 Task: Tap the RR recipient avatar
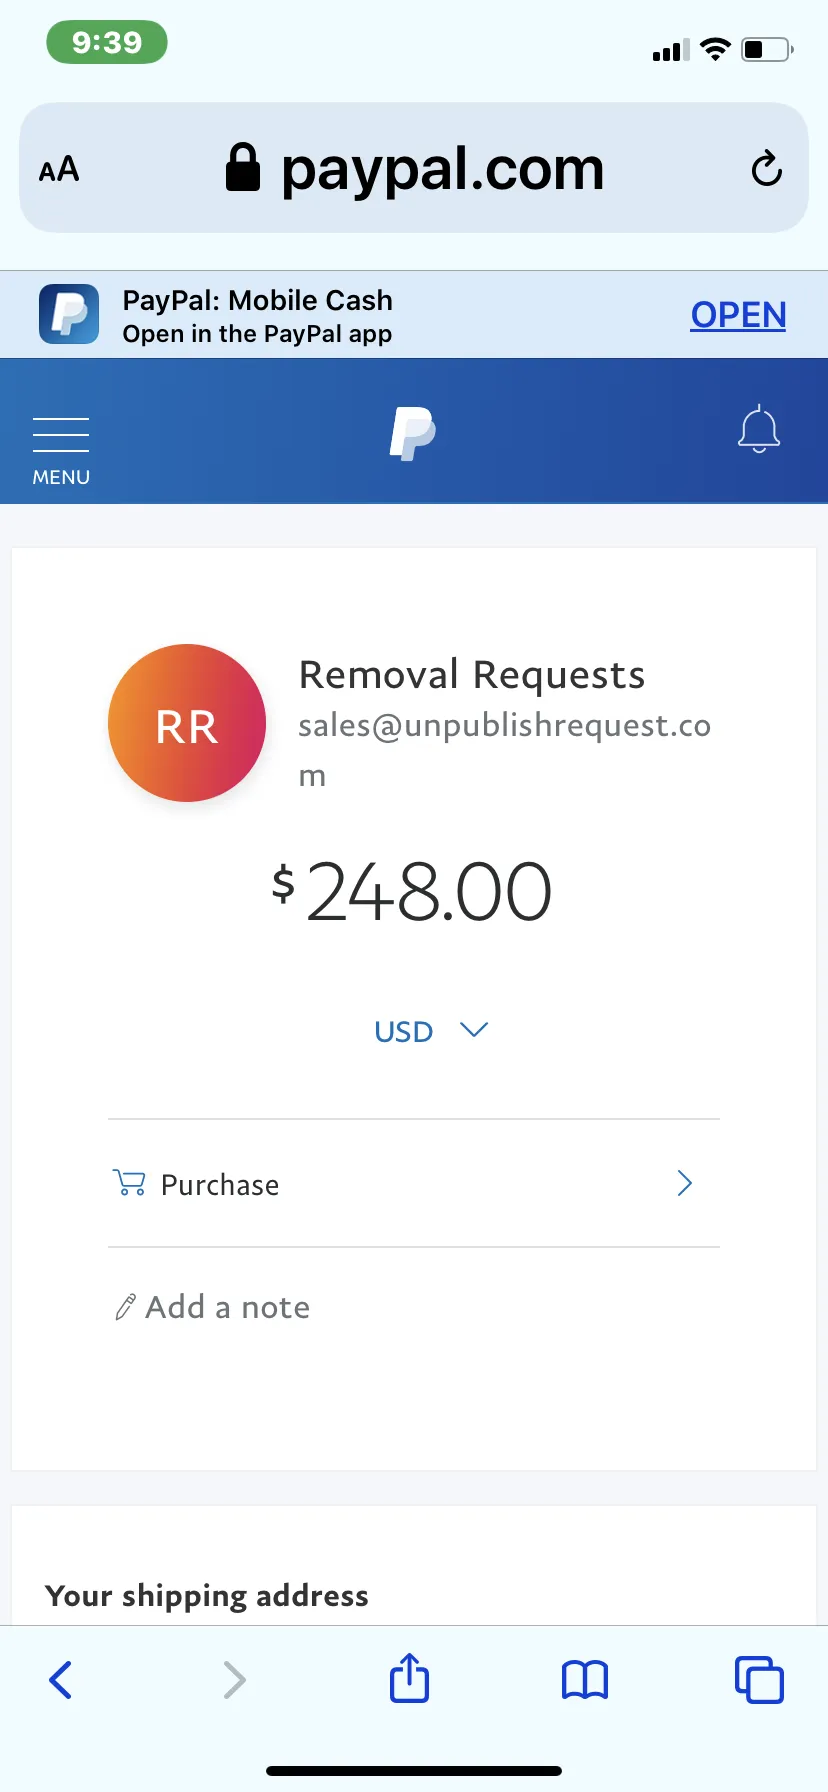(x=187, y=723)
